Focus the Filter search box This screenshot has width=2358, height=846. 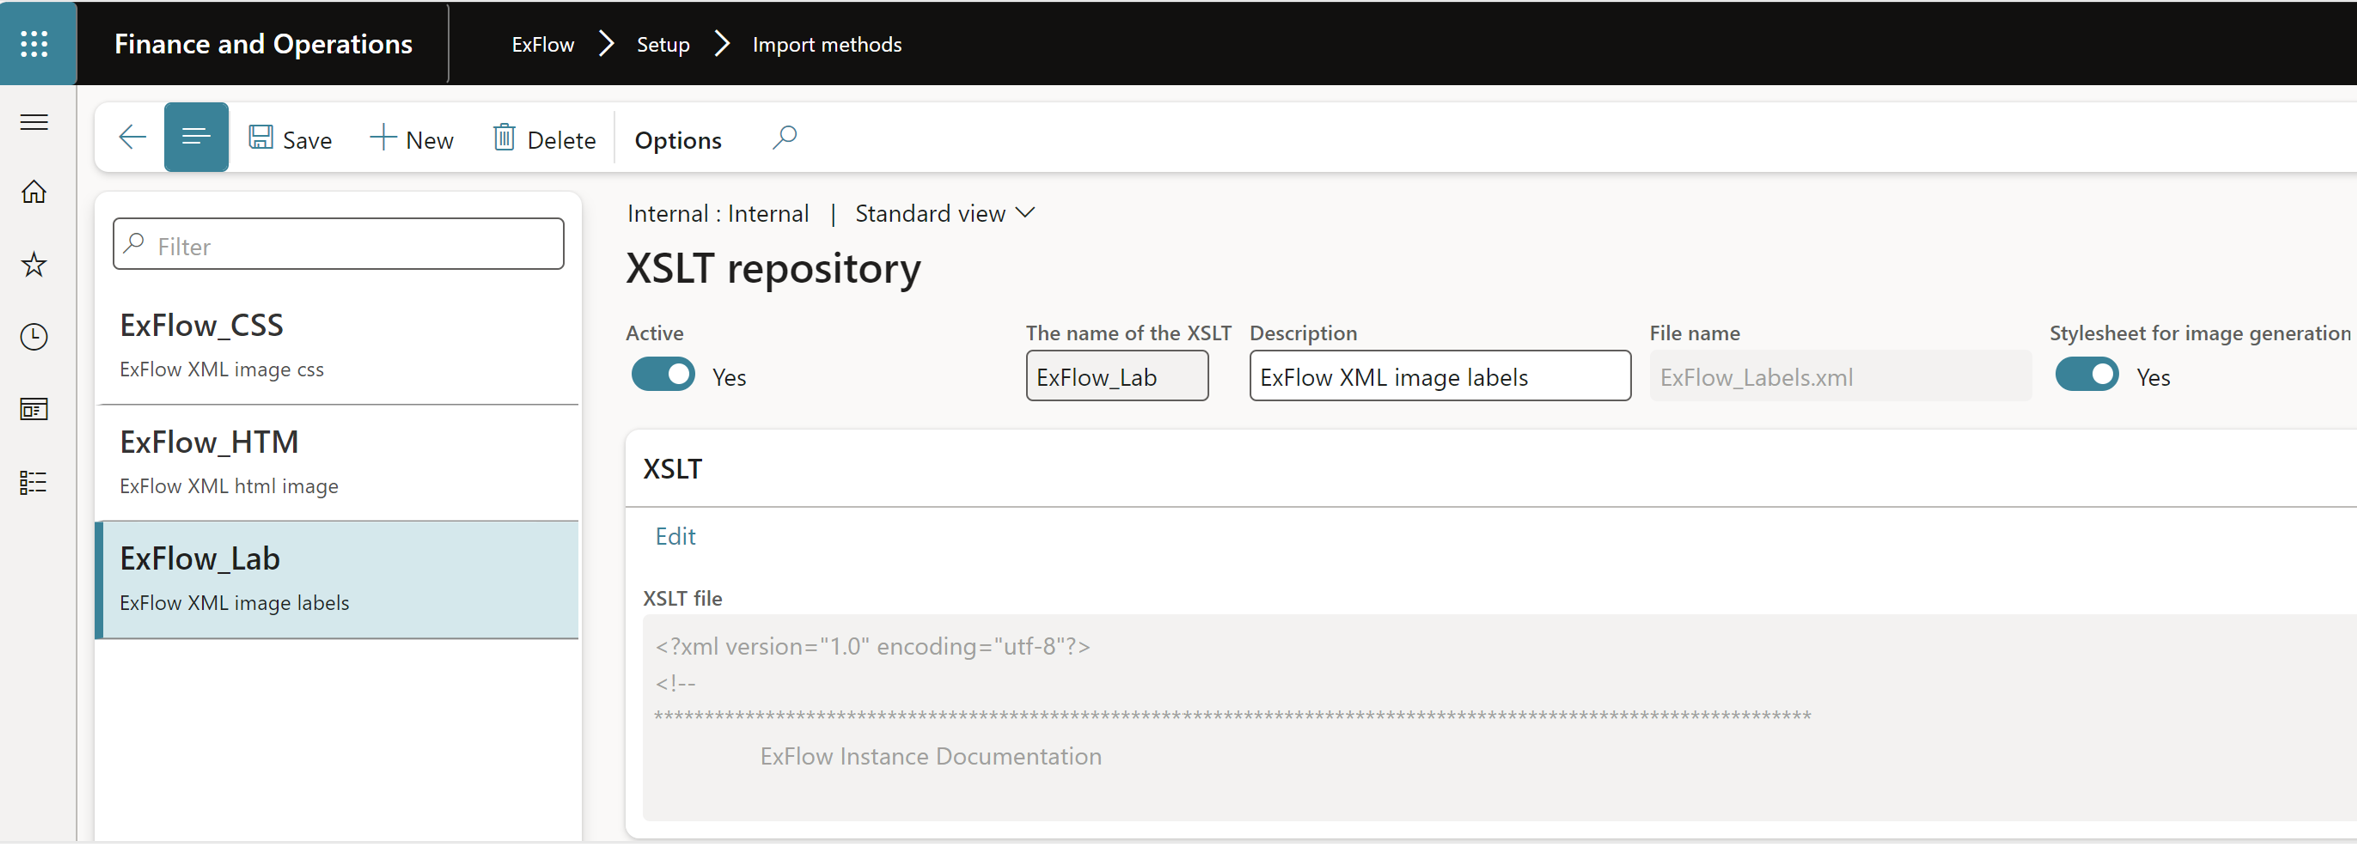click(x=339, y=245)
